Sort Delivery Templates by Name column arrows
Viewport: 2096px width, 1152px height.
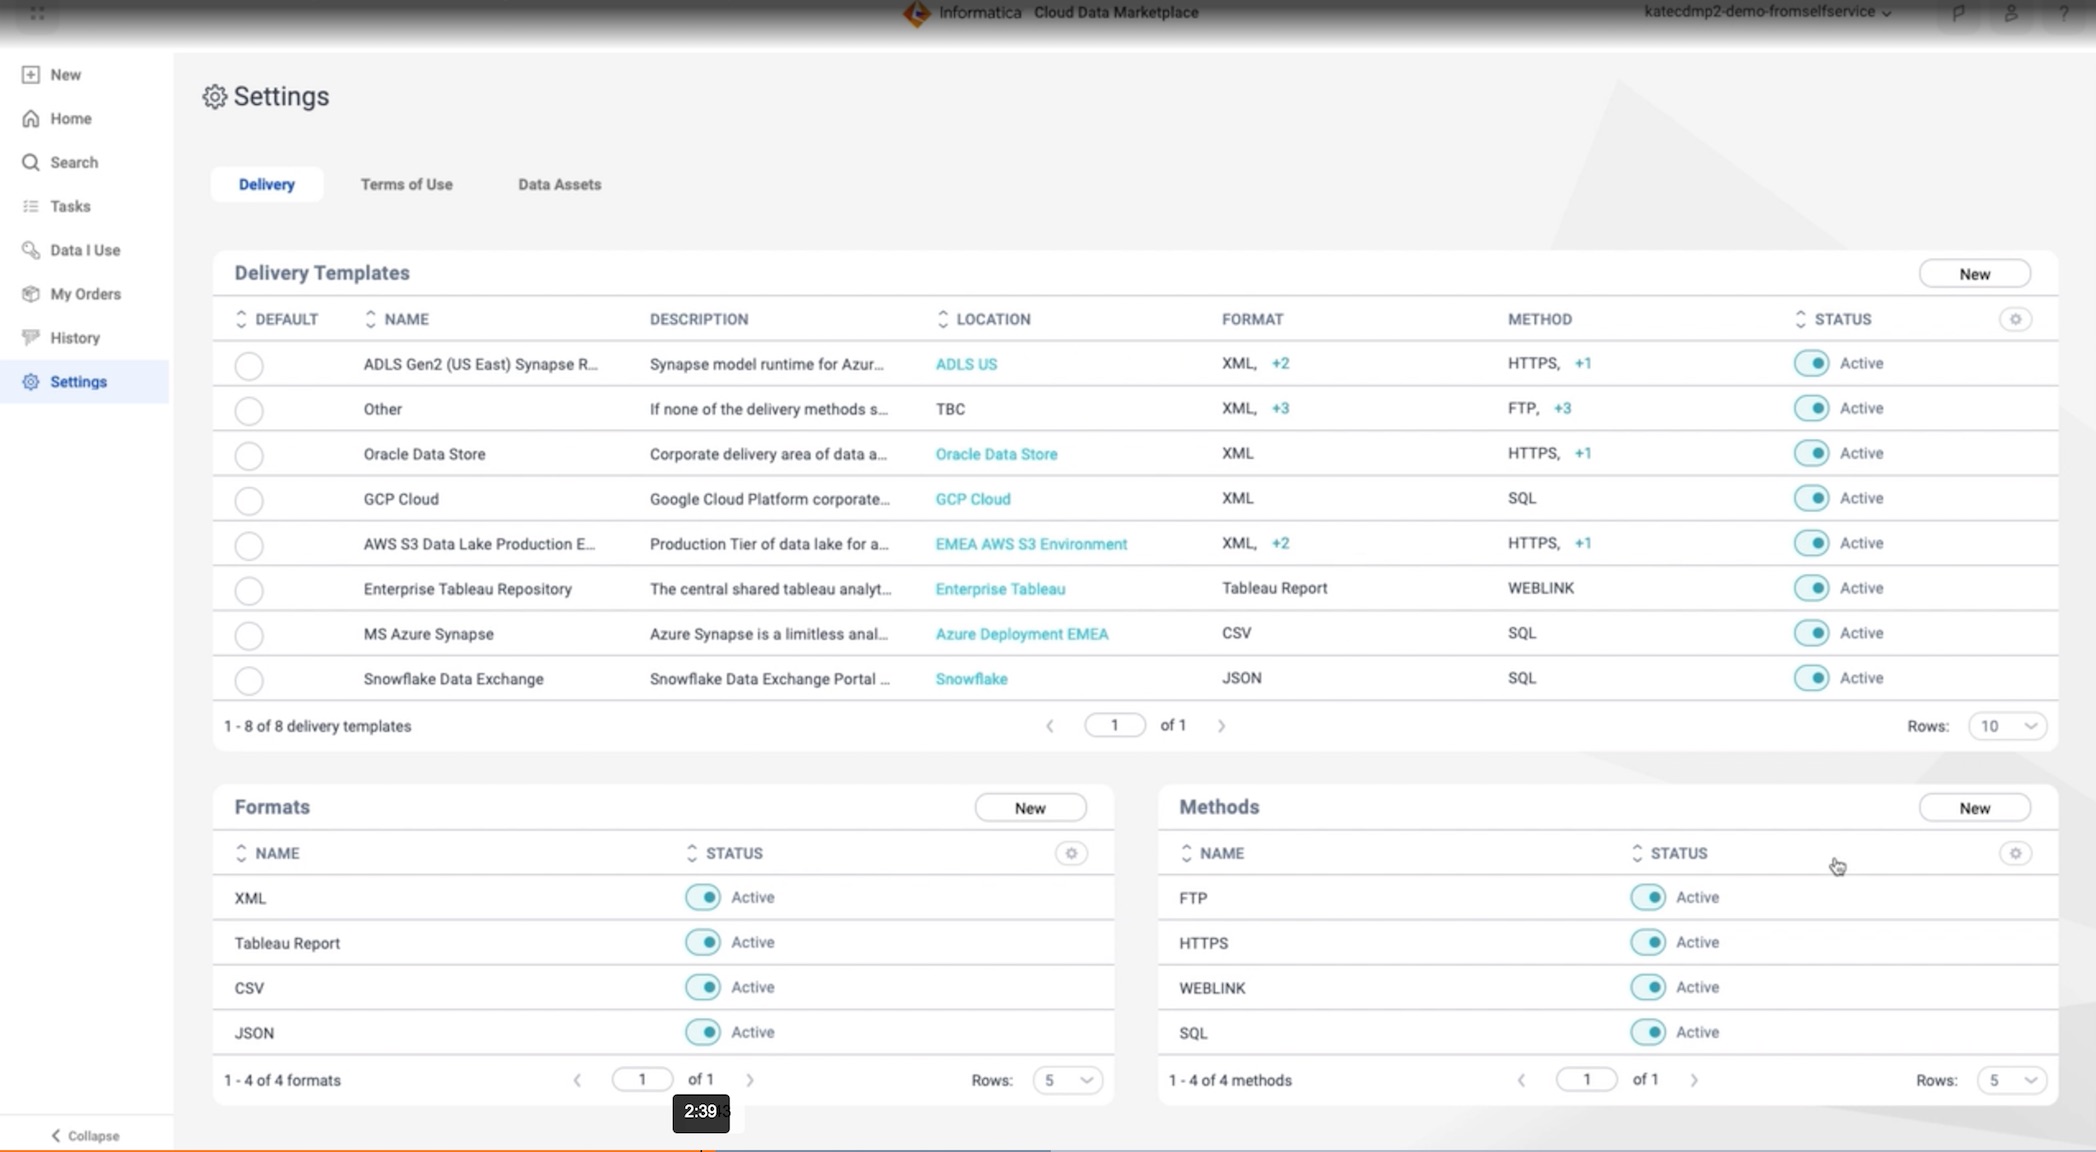pos(370,320)
